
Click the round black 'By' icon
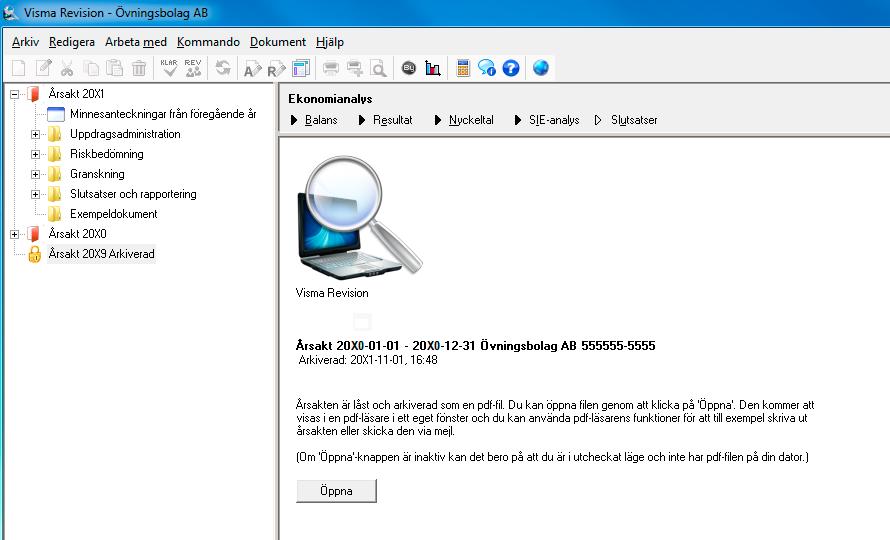(409, 68)
